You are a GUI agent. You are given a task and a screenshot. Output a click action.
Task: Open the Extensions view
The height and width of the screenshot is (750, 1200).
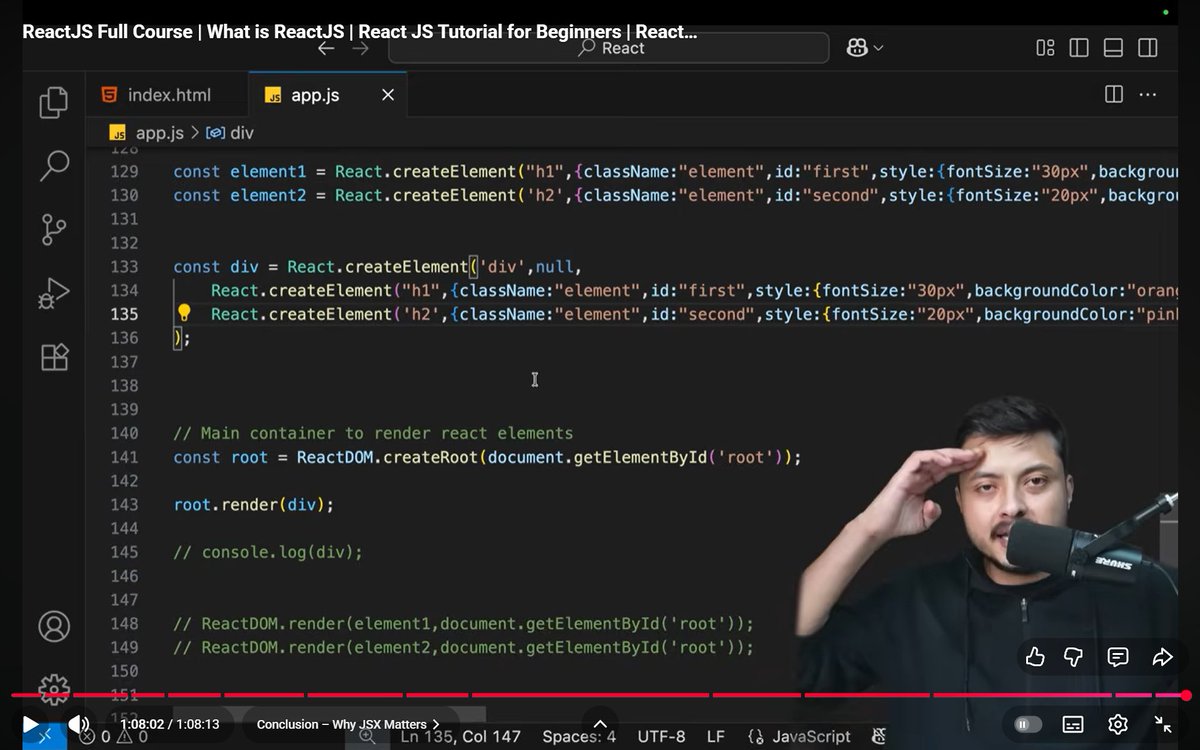pyautogui.click(x=53, y=357)
